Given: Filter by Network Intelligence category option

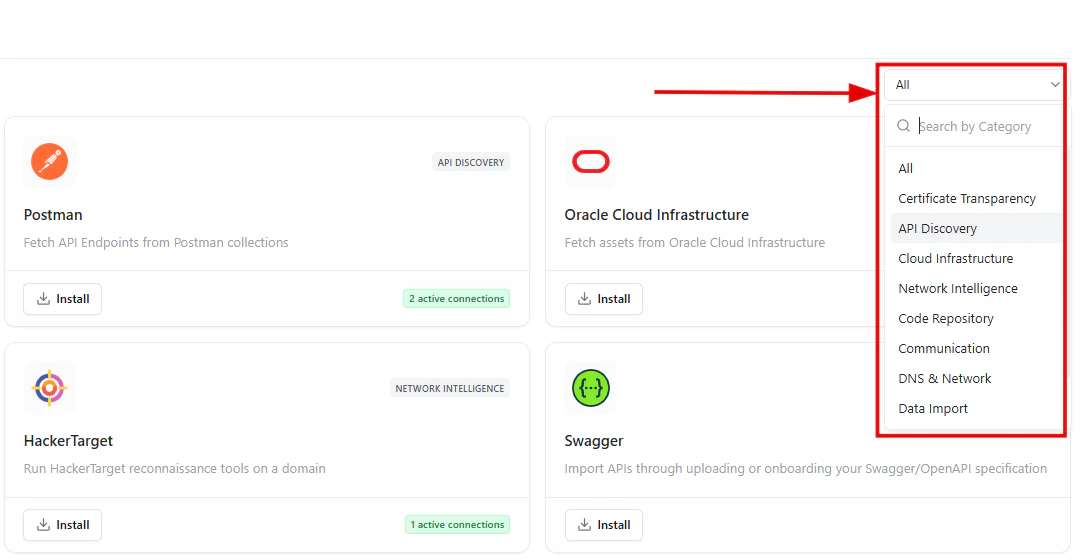Looking at the screenshot, I should tap(976, 289).
